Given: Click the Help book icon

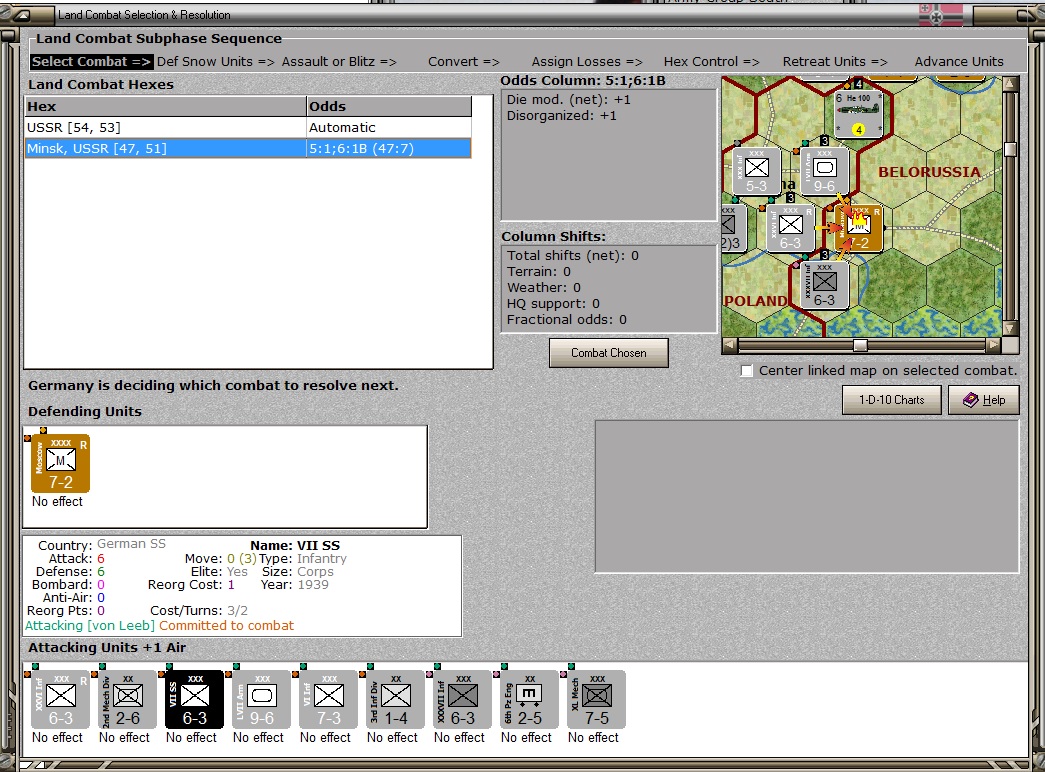Looking at the screenshot, I should [971, 399].
